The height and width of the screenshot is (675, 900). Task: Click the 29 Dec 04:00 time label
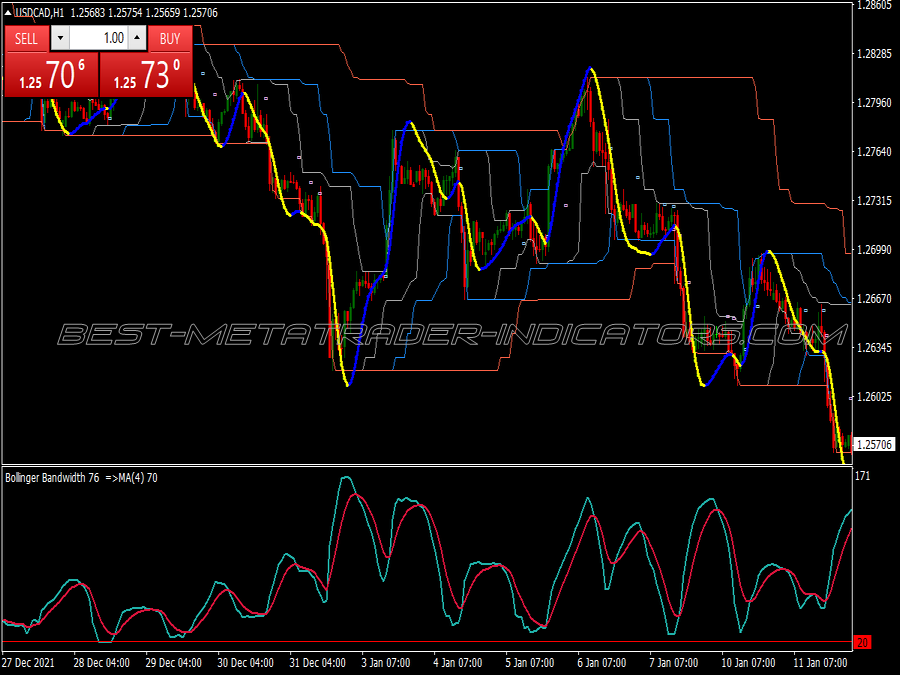point(173,662)
